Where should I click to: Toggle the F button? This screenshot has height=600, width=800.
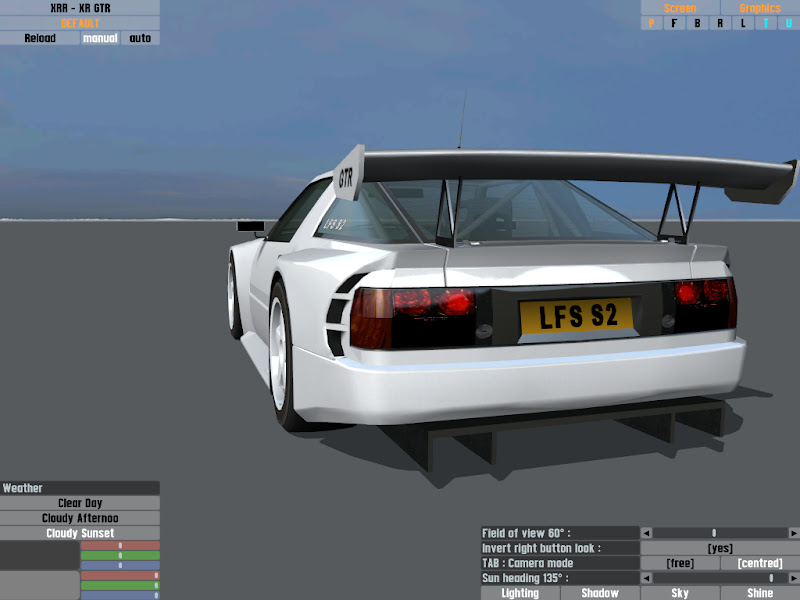click(x=674, y=23)
